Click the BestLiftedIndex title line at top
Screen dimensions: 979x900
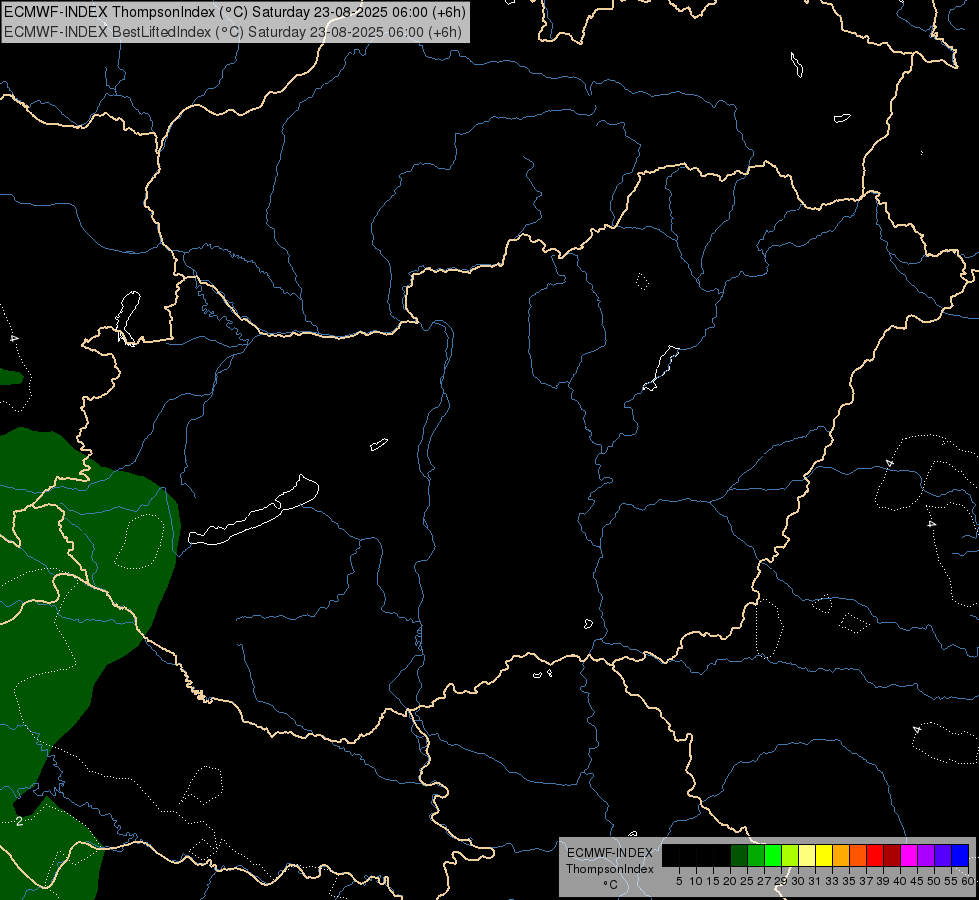coord(233,32)
